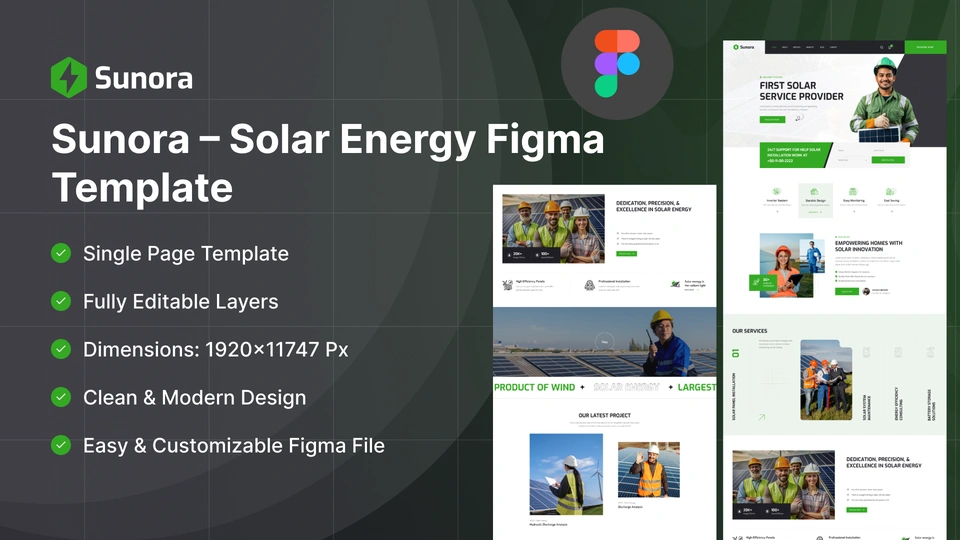Click the '24/7 support for help solar' green banner

(x=795, y=155)
